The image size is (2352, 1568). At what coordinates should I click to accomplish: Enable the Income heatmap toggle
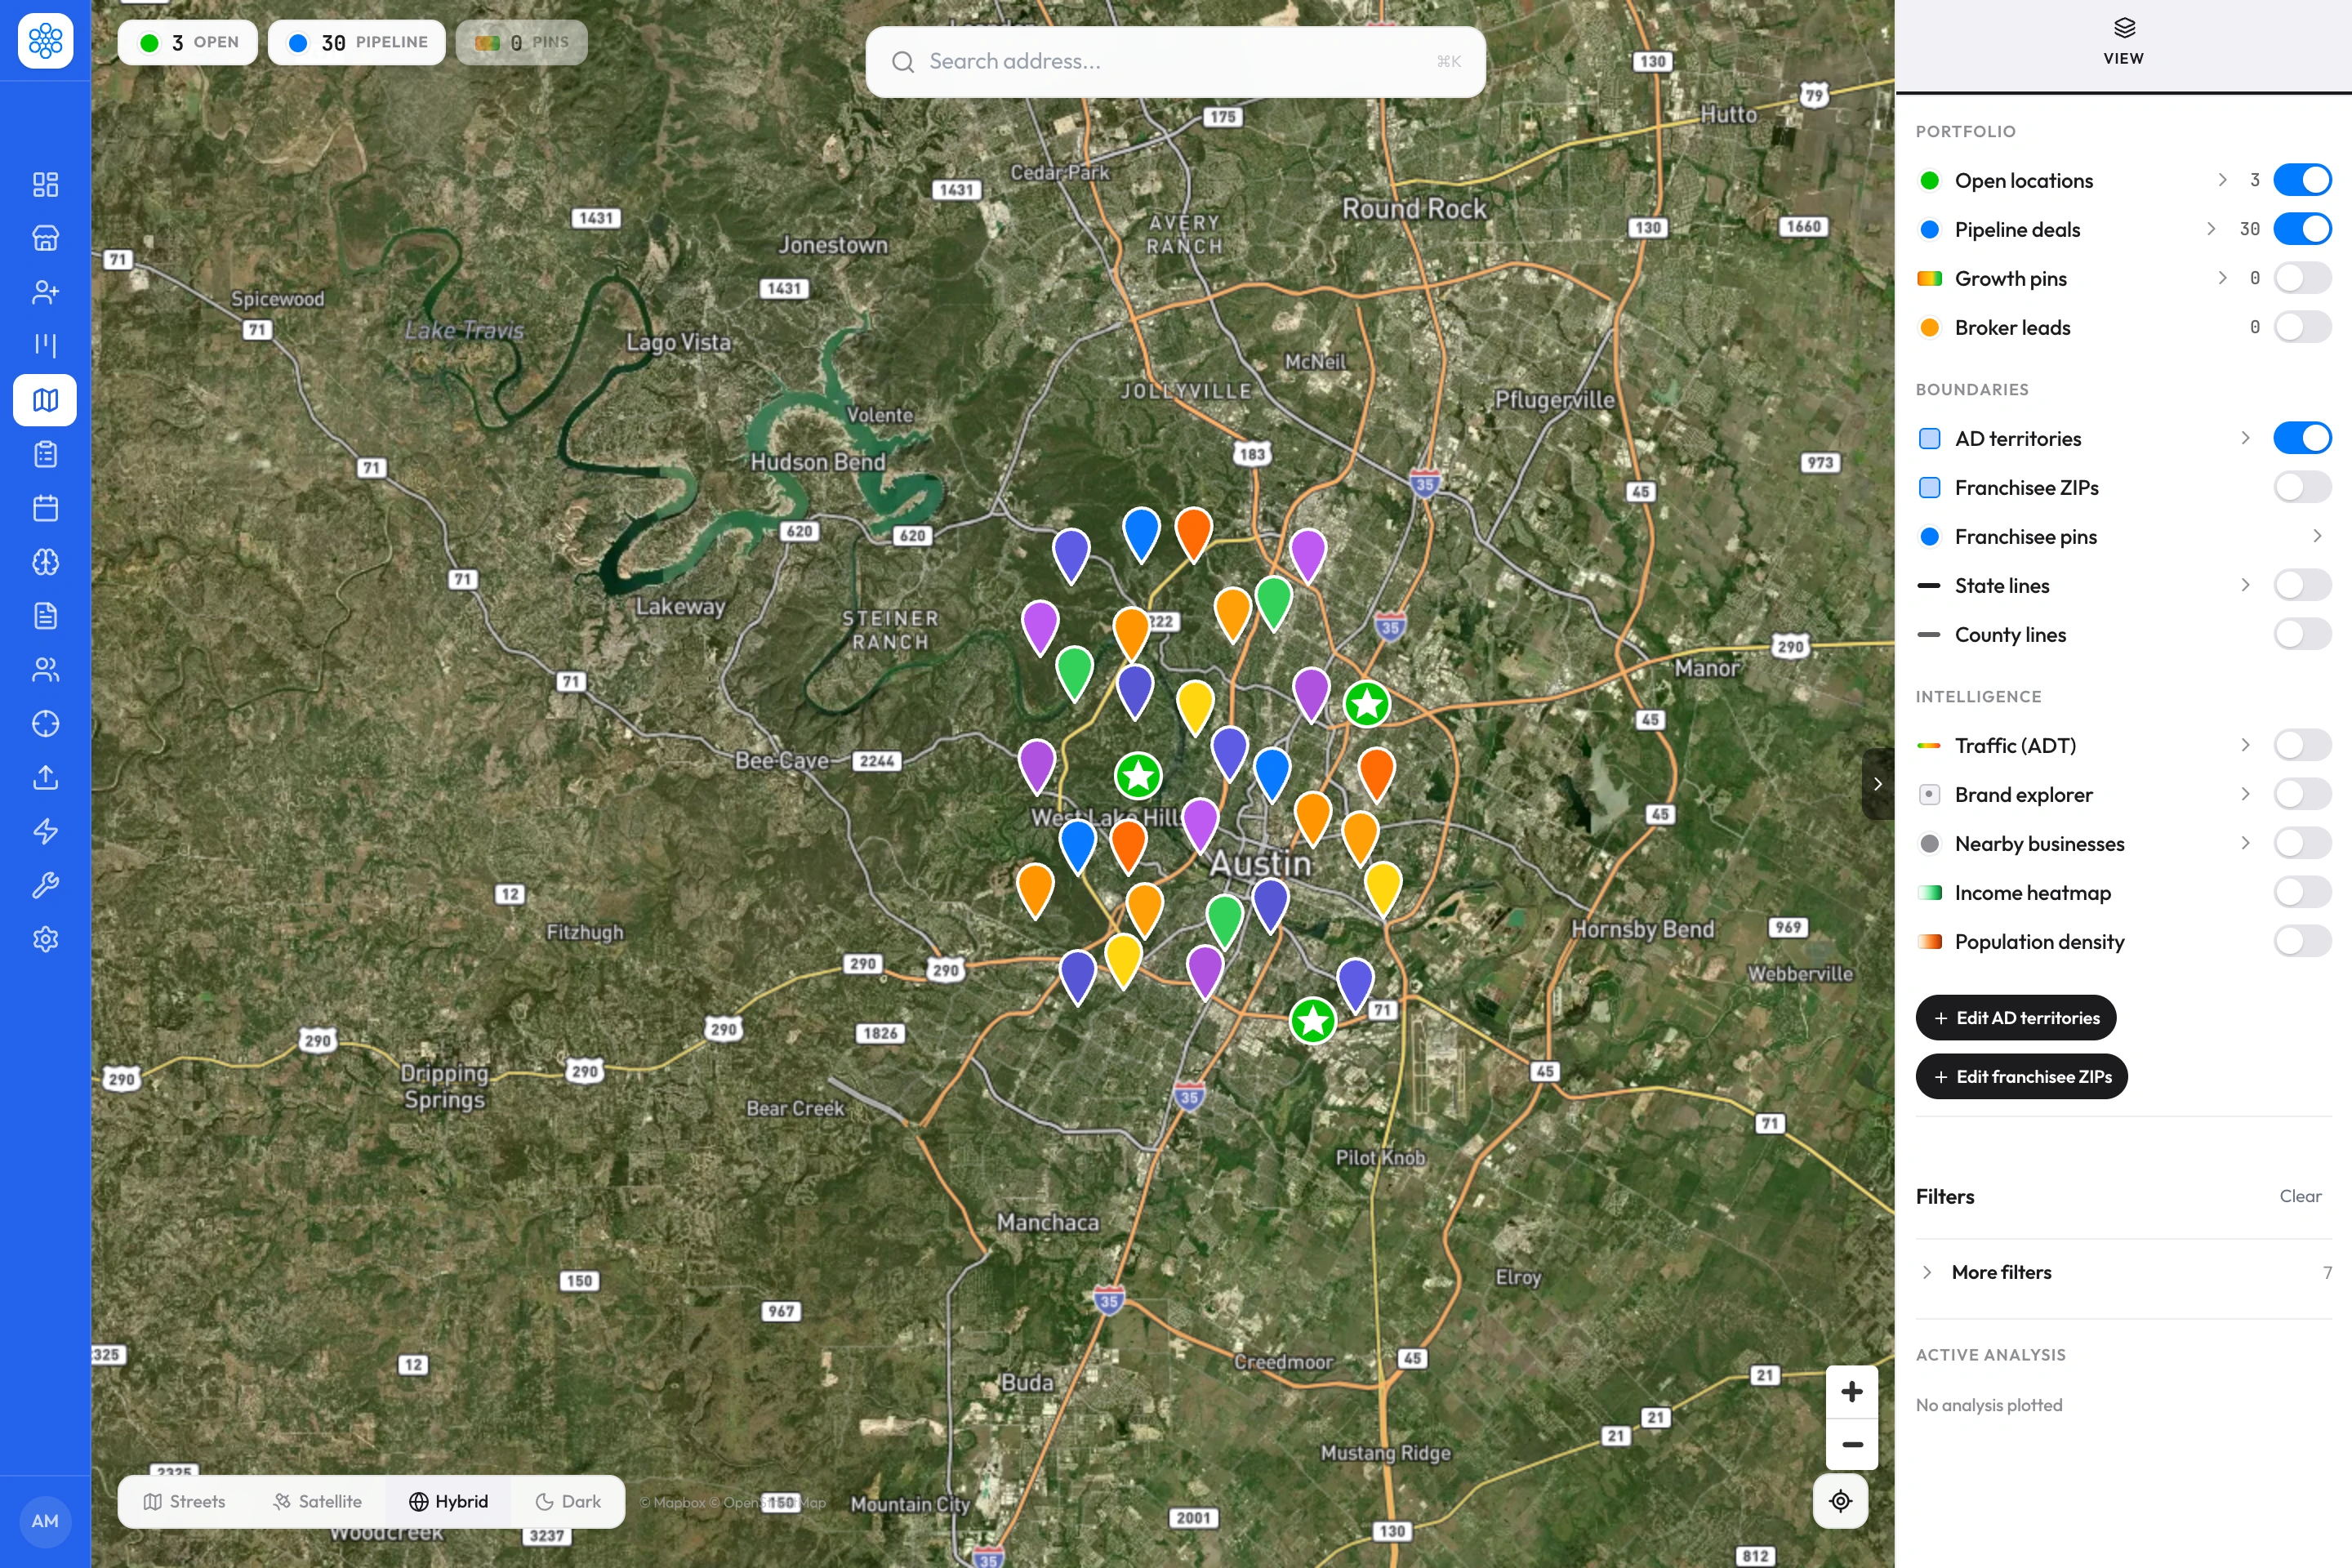point(2302,892)
